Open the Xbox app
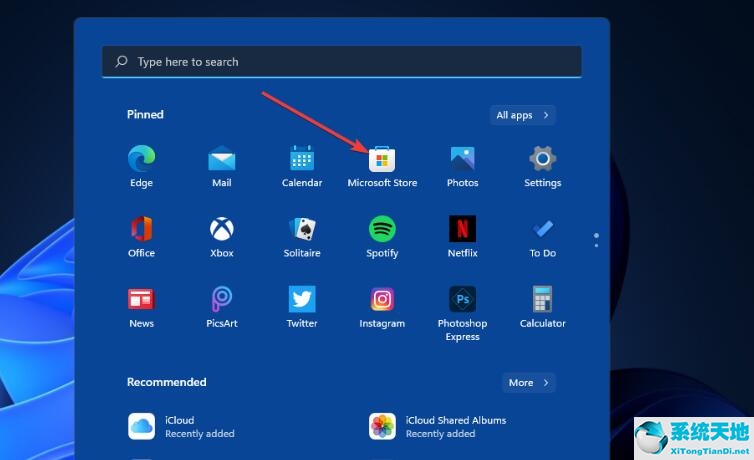The width and height of the screenshot is (754, 460). [222, 237]
